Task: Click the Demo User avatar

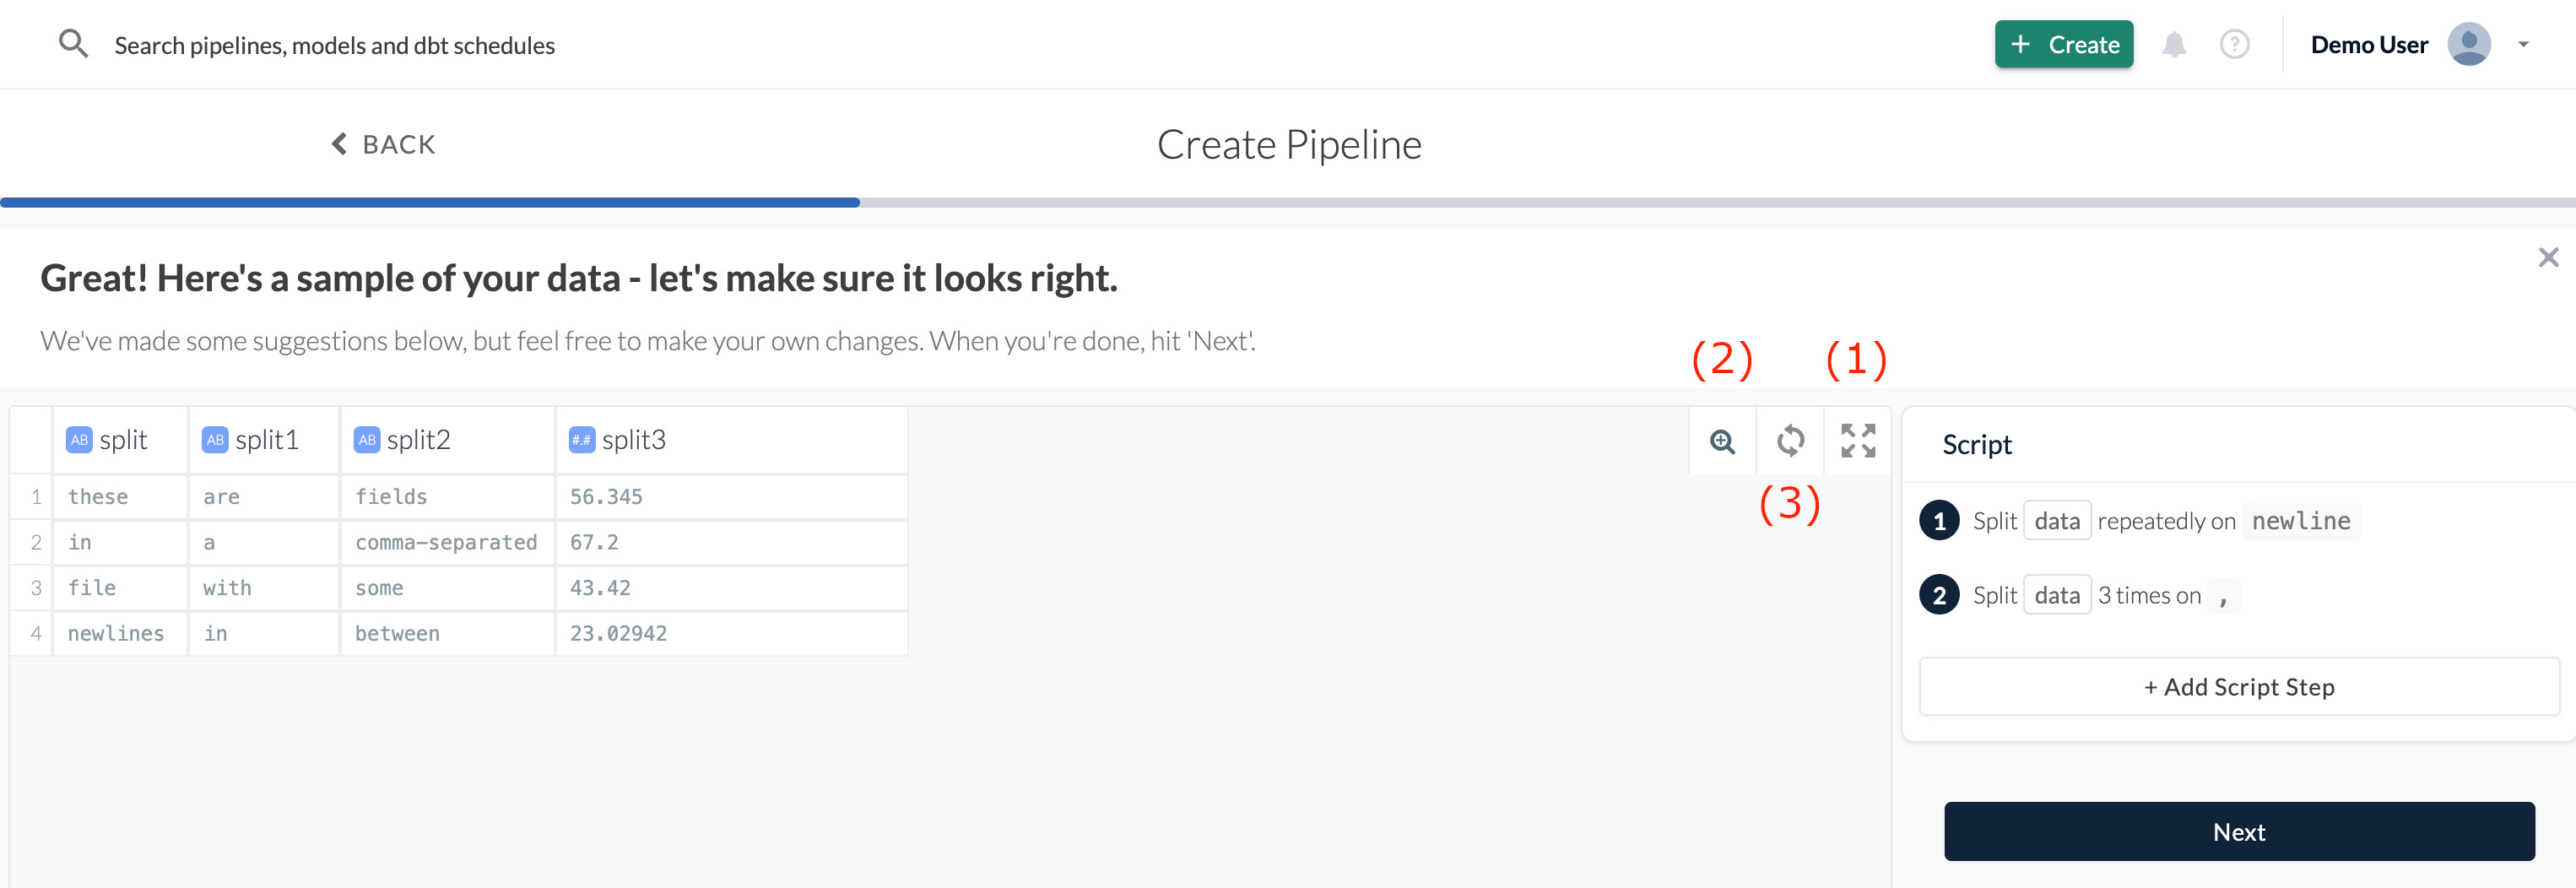Action: click(x=2468, y=45)
